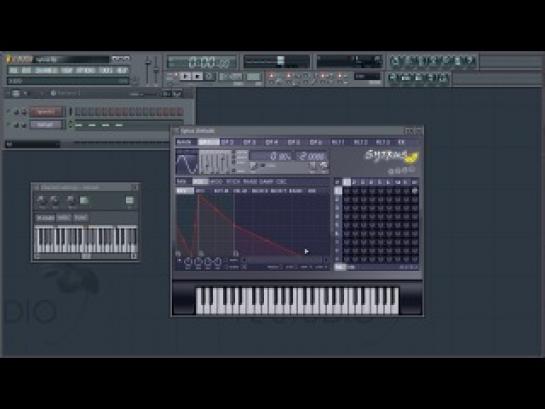545x409 pixels.
Task: Mute the first channel via its green LED
Action: [8, 112]
